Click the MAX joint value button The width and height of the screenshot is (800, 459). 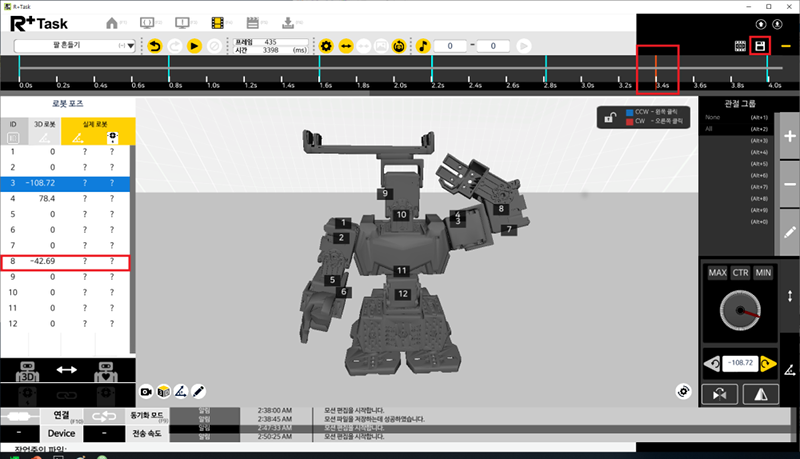click(717, 273)
